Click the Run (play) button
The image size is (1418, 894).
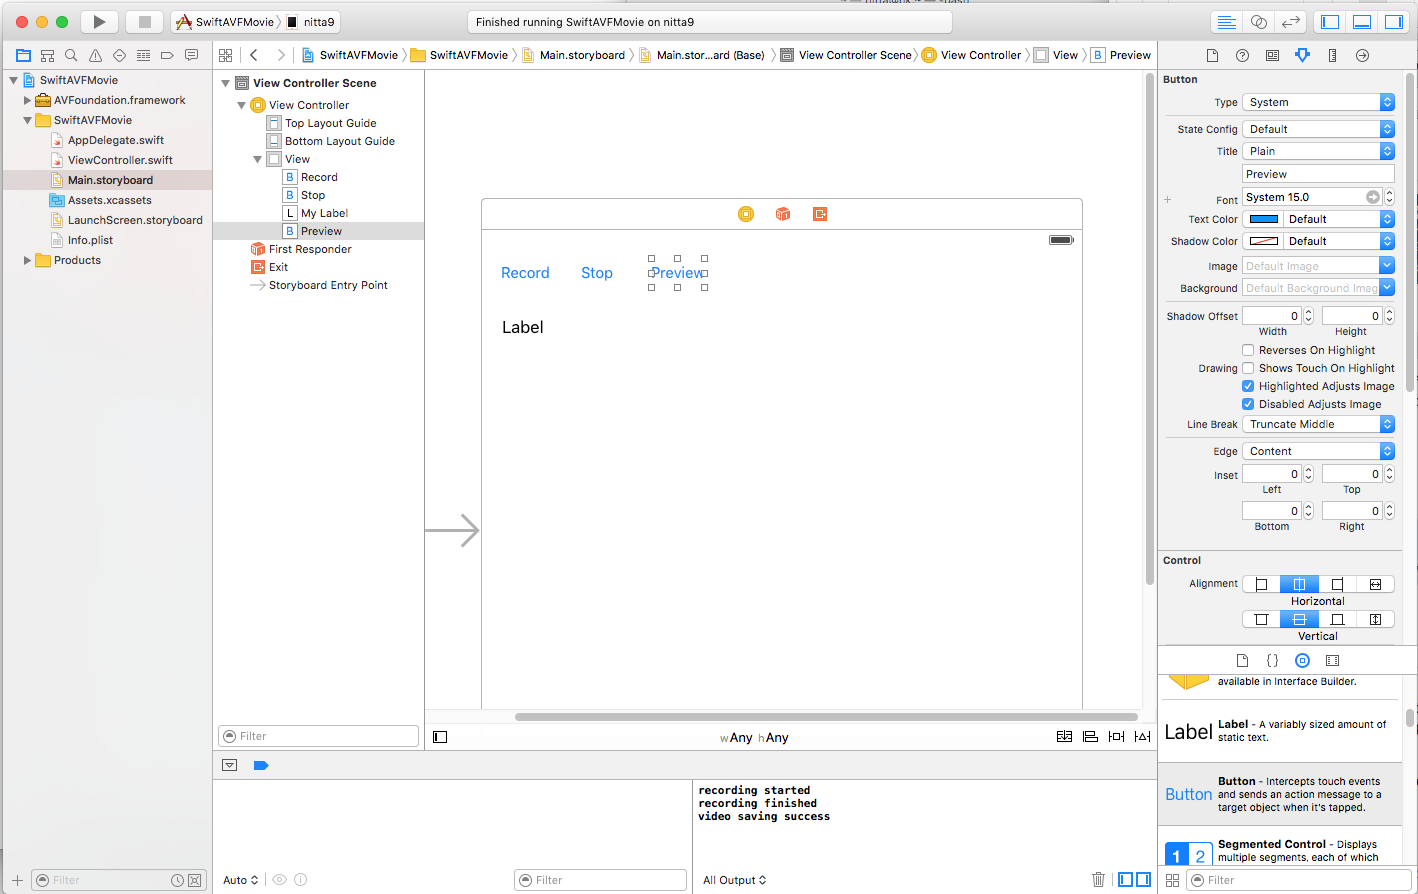point(98,22)
